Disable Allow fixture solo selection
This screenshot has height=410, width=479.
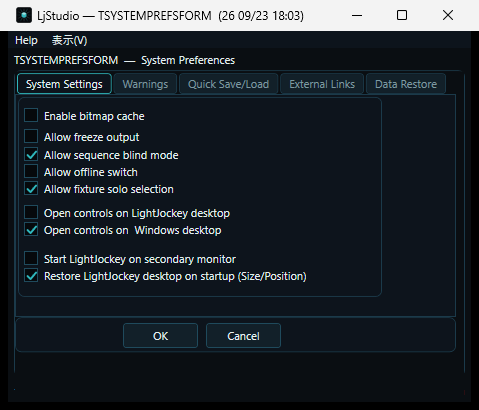(31, 189)
